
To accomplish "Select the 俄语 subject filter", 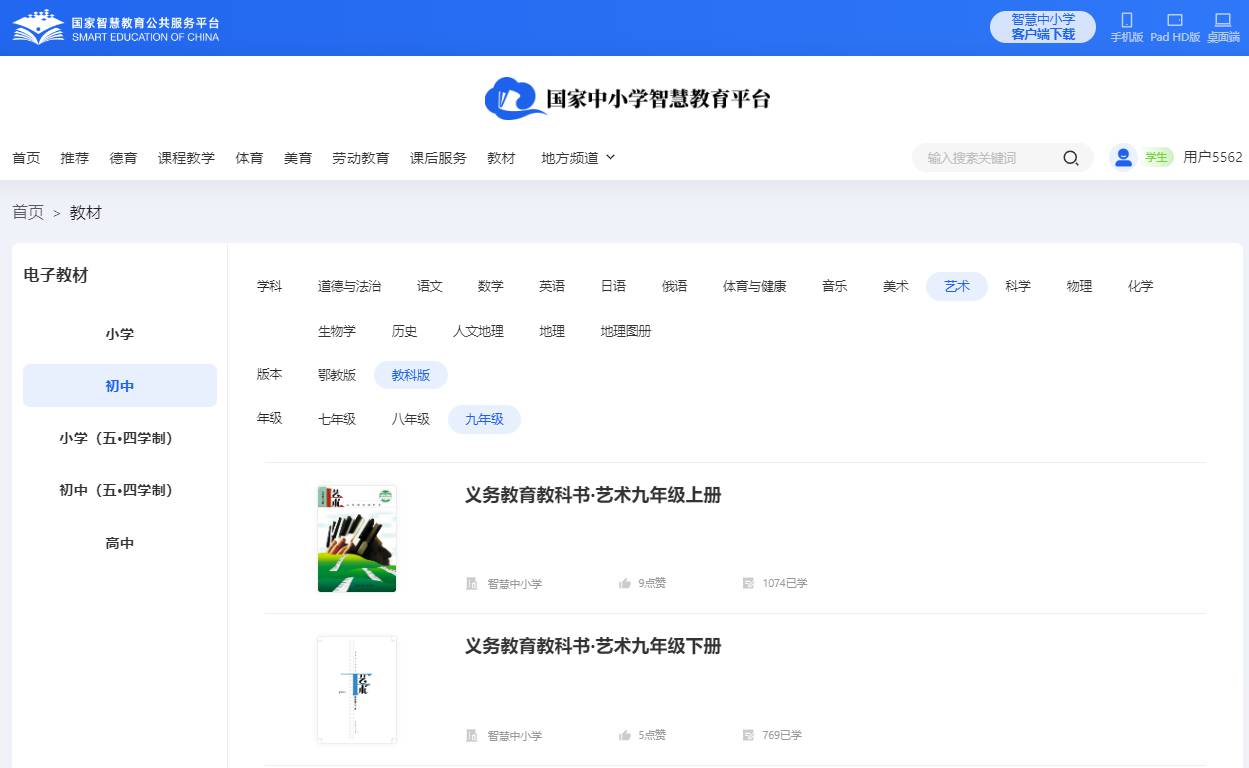I will pos(675,286).
